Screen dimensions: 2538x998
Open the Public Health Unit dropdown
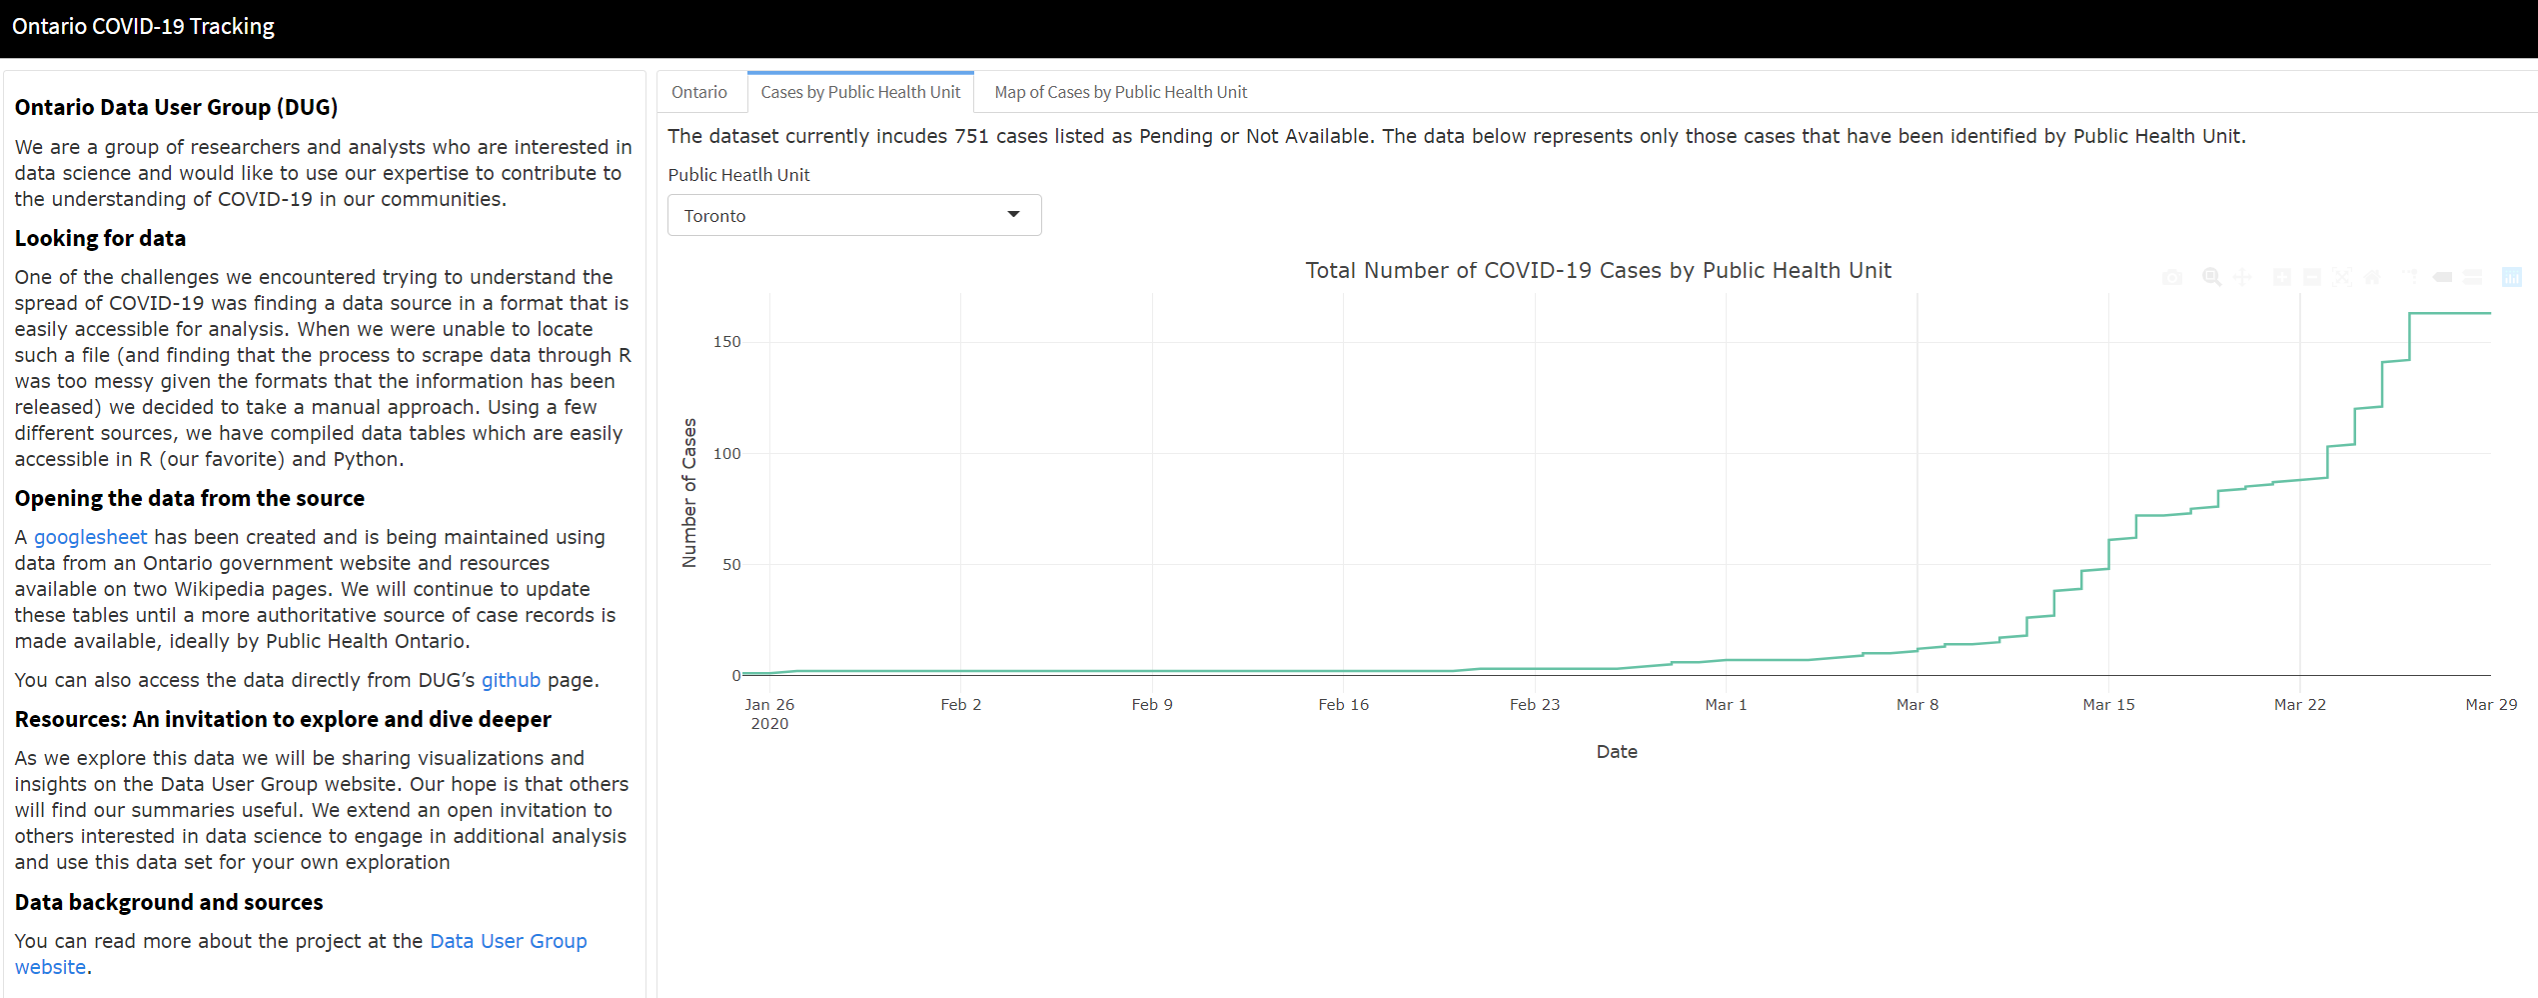click(x=853, y=215)
